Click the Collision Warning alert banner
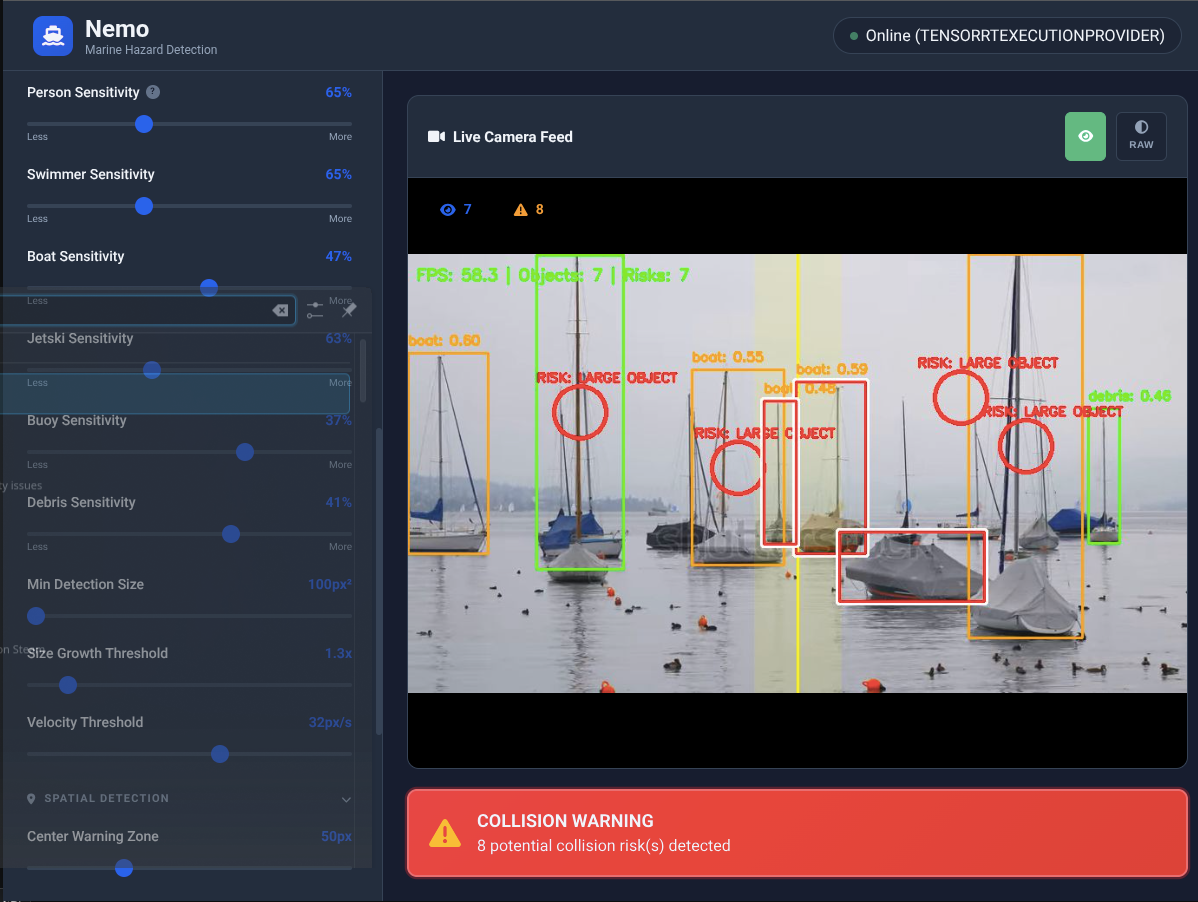The width and height of the screenshot is (1198, 902). [797, 832]
